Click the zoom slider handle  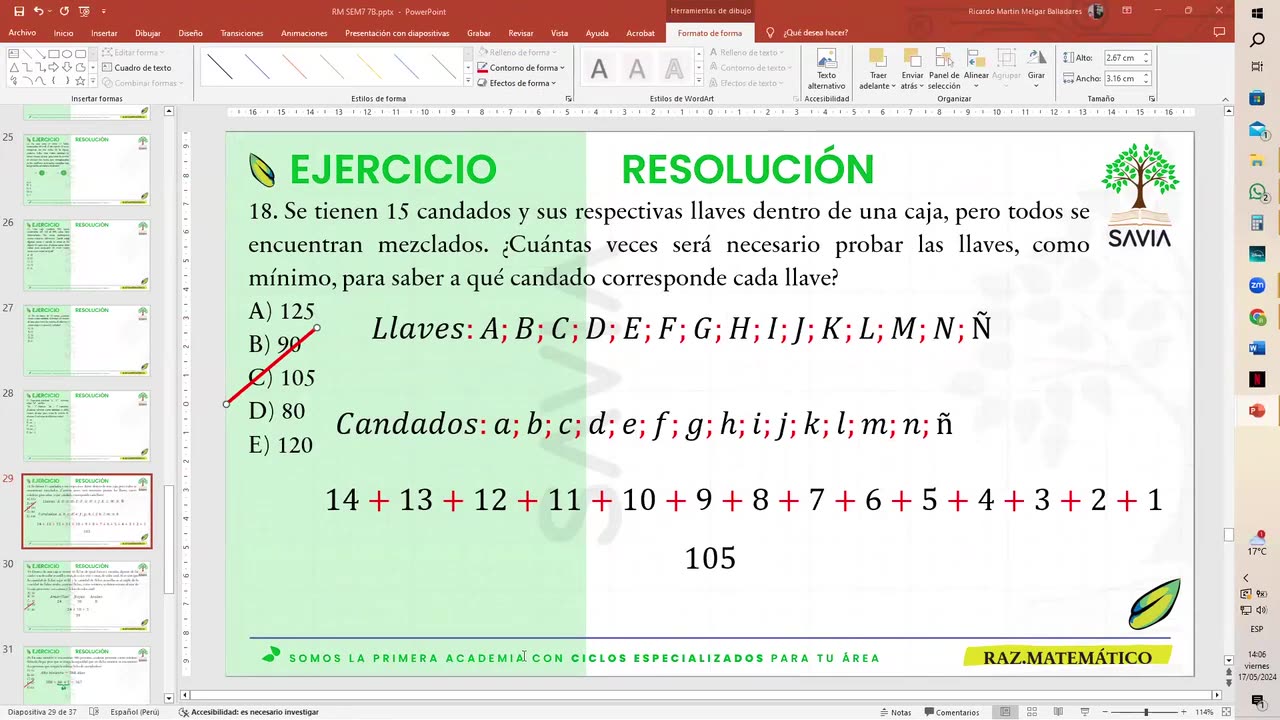point(1146,712)
